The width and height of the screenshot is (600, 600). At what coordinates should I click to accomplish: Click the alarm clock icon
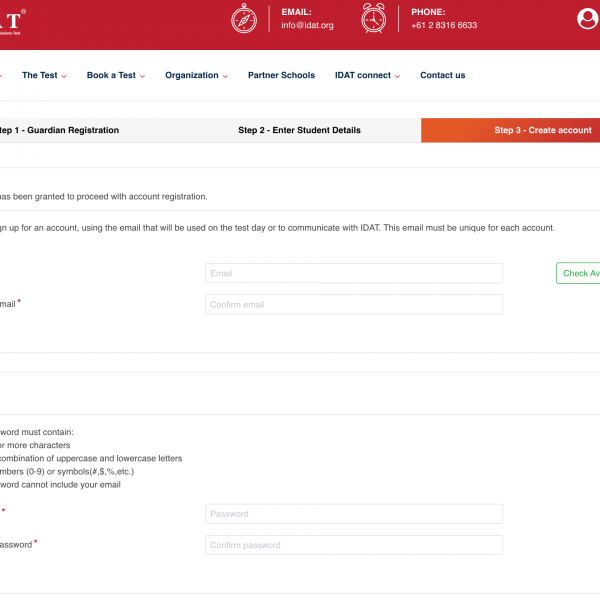click(374, 19)
